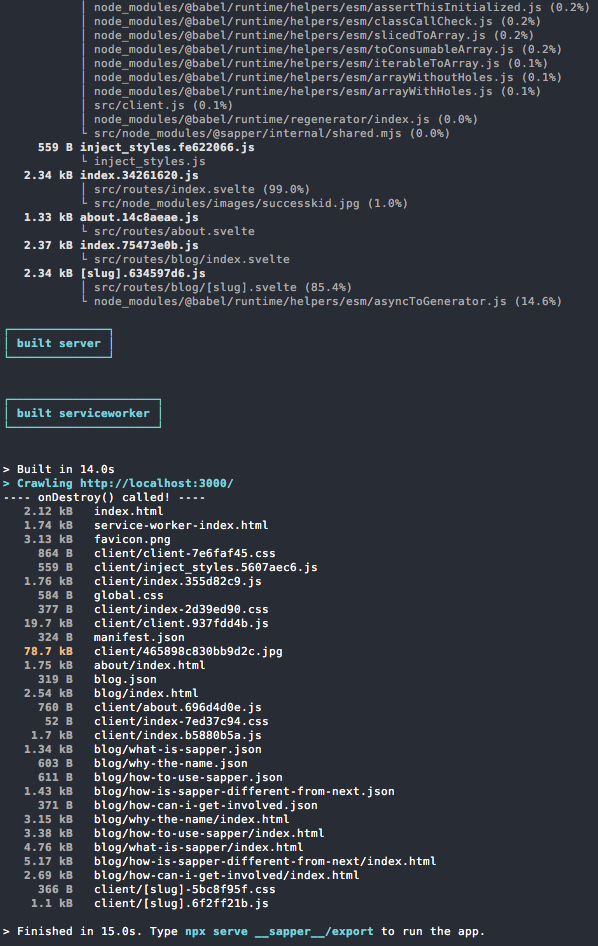This screenshot has width=598, height=946.
Task: Click the highlighted 78.7 kB file size
Action: pos(48,651)
